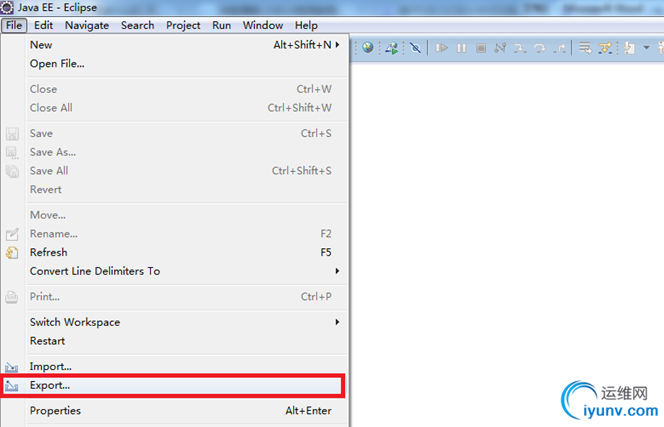Open the Project menu
The height and width of the screenshot is (427, 664).
tap(183, 25)
